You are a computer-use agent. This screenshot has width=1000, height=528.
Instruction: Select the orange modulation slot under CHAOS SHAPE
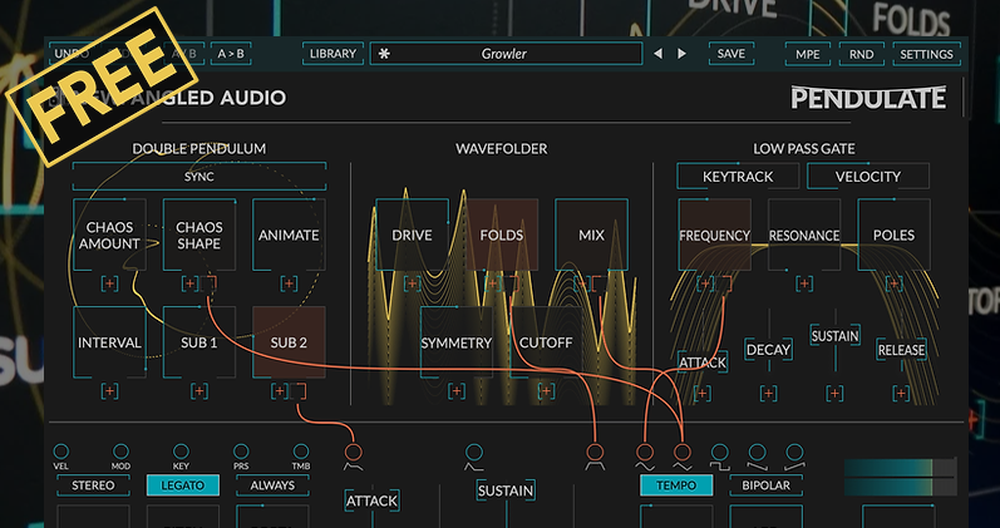coord(210,284)
